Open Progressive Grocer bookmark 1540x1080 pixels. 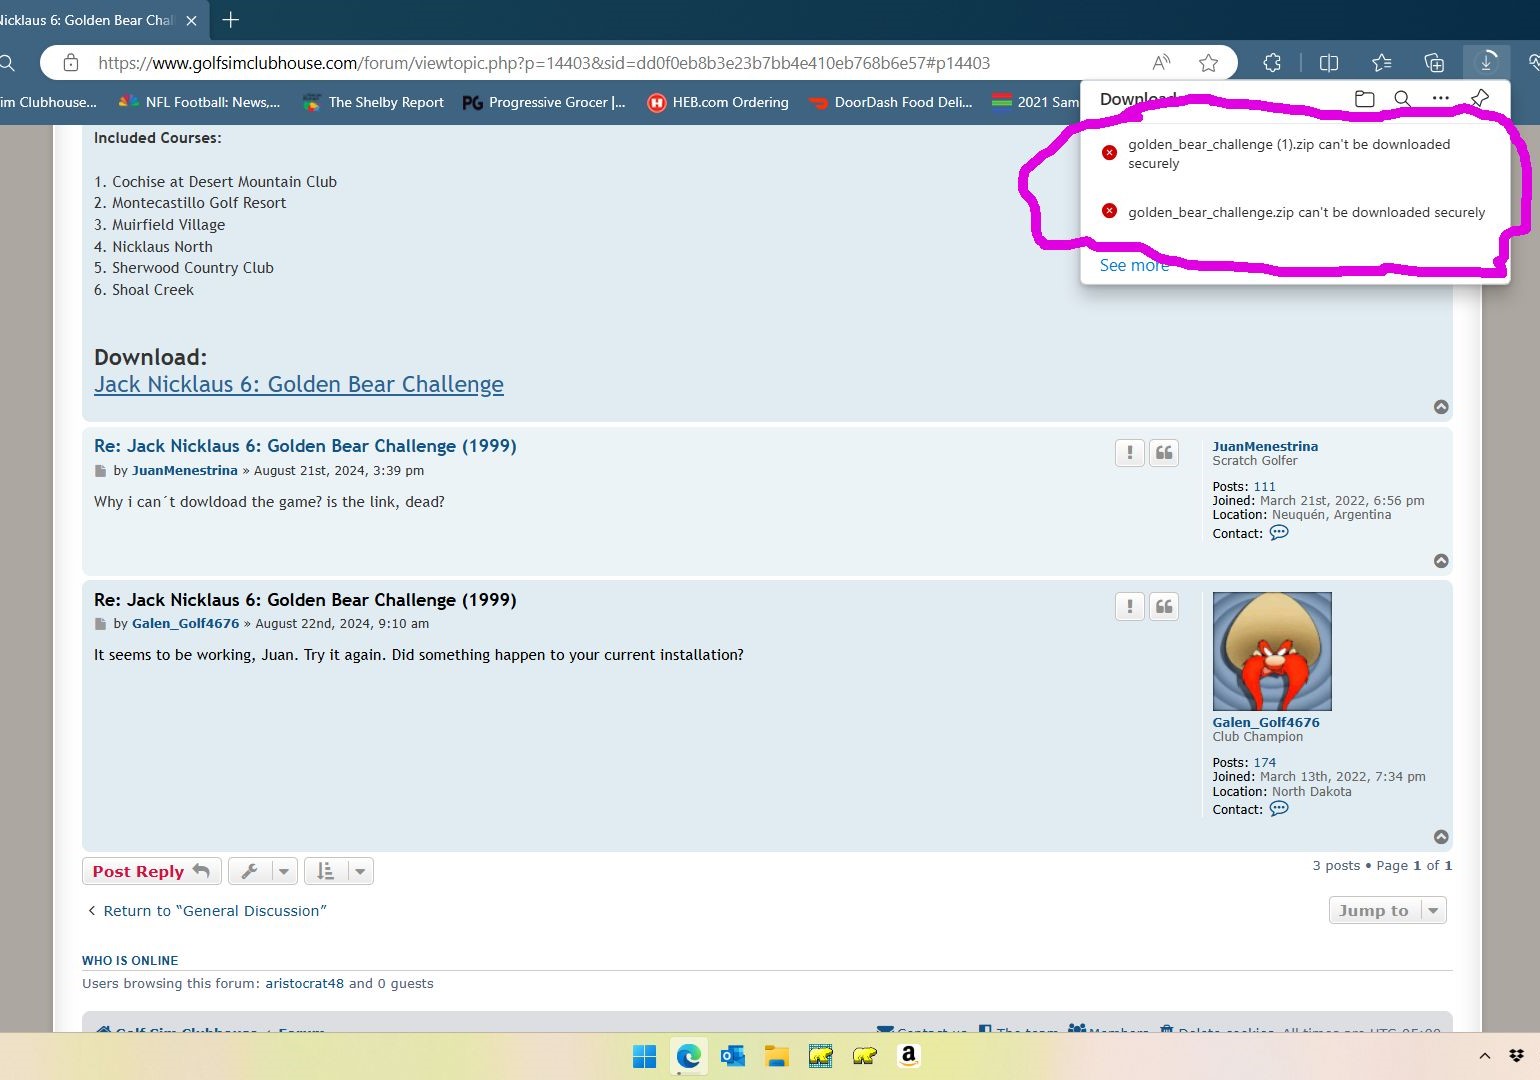click(x=544, y=102)
